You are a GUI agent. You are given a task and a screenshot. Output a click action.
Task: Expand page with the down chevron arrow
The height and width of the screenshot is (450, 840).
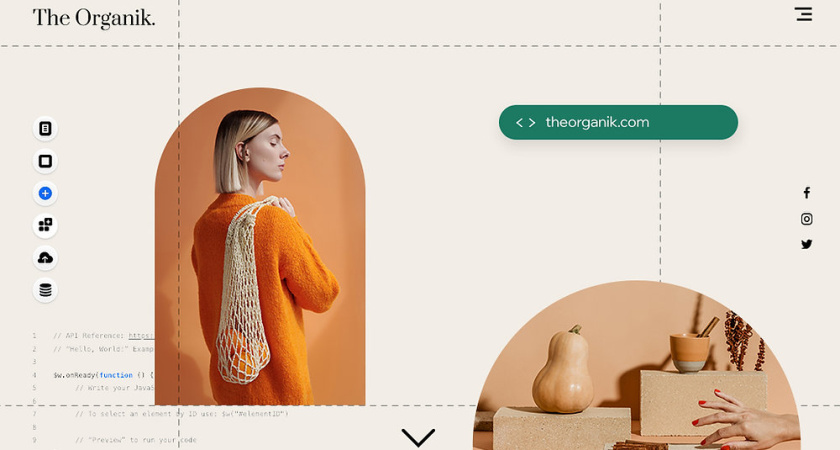click(x=418, y=437)
